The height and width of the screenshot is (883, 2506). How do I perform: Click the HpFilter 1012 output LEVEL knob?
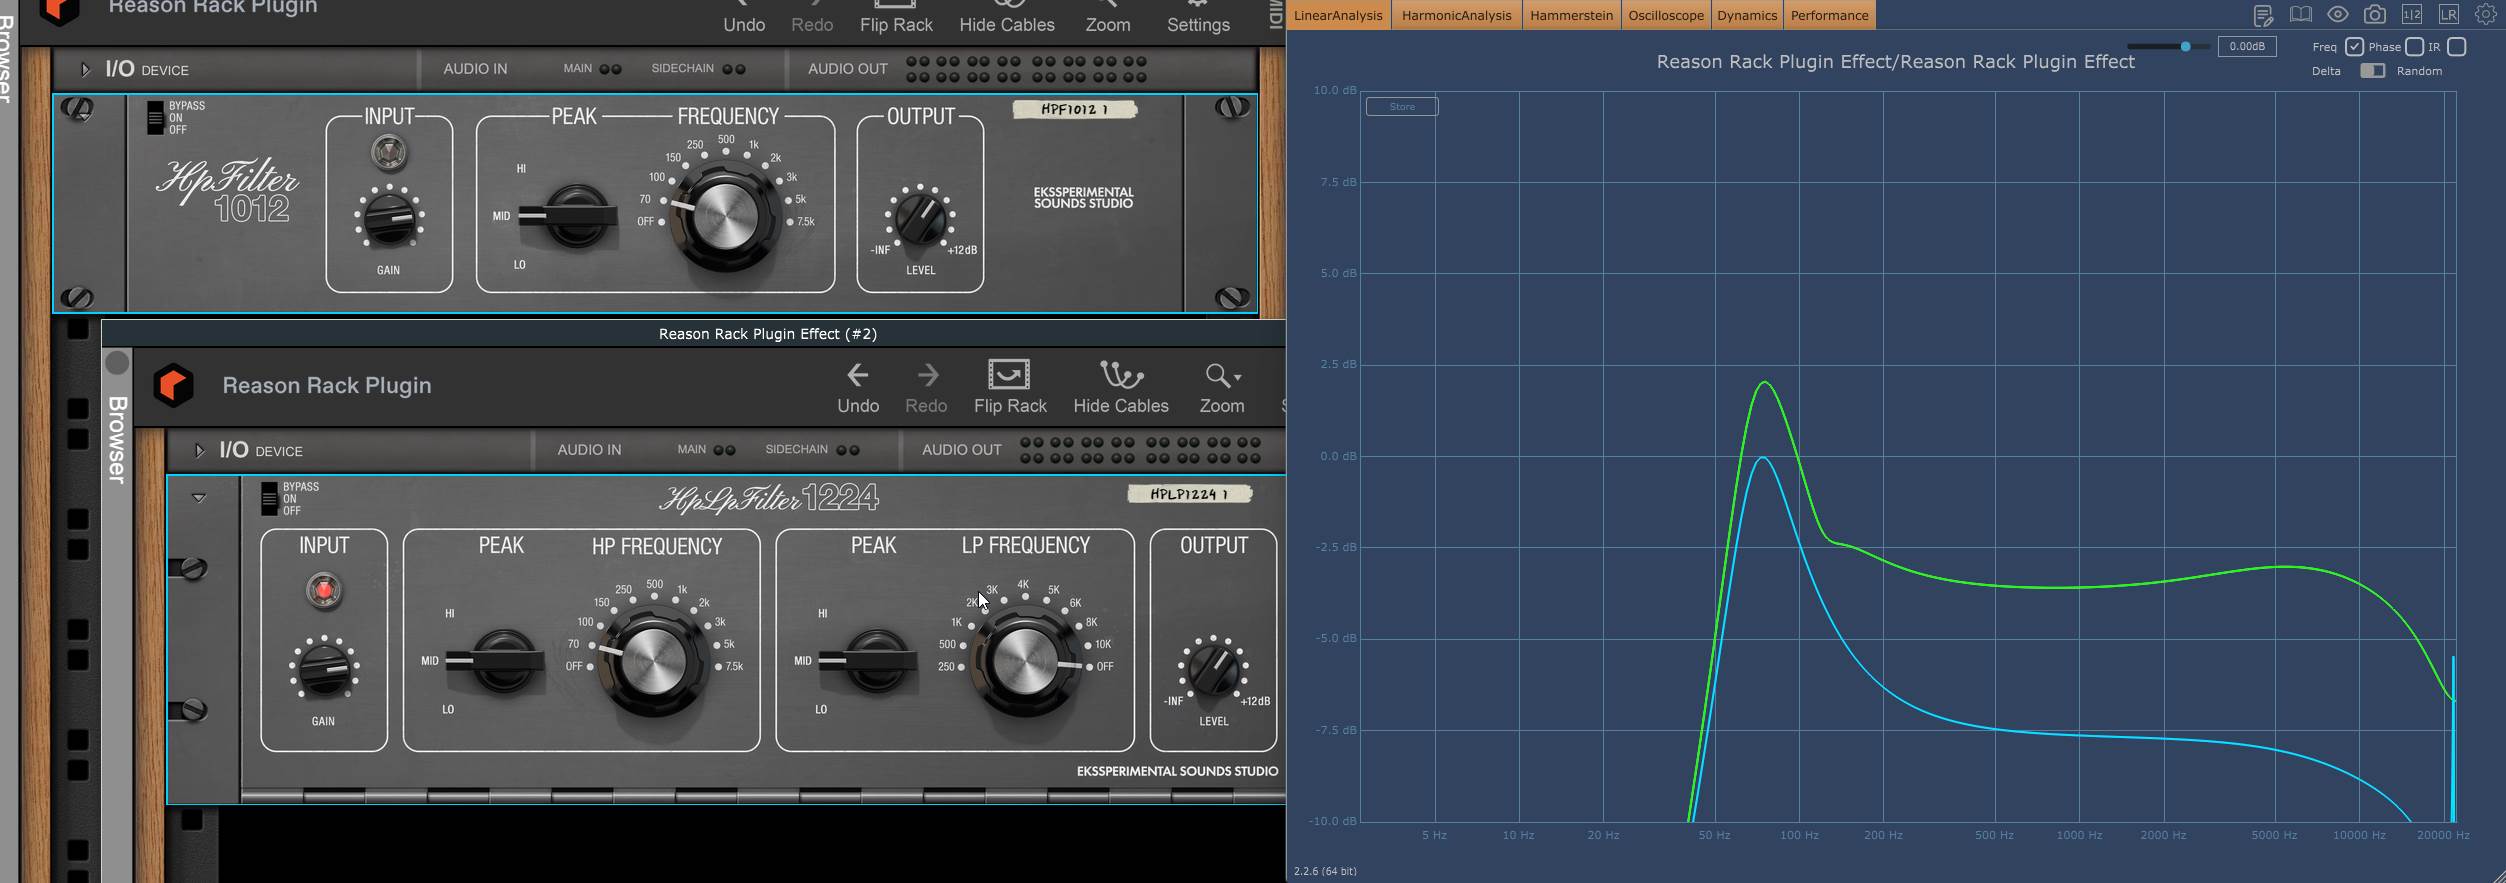[x=920, y=217]
